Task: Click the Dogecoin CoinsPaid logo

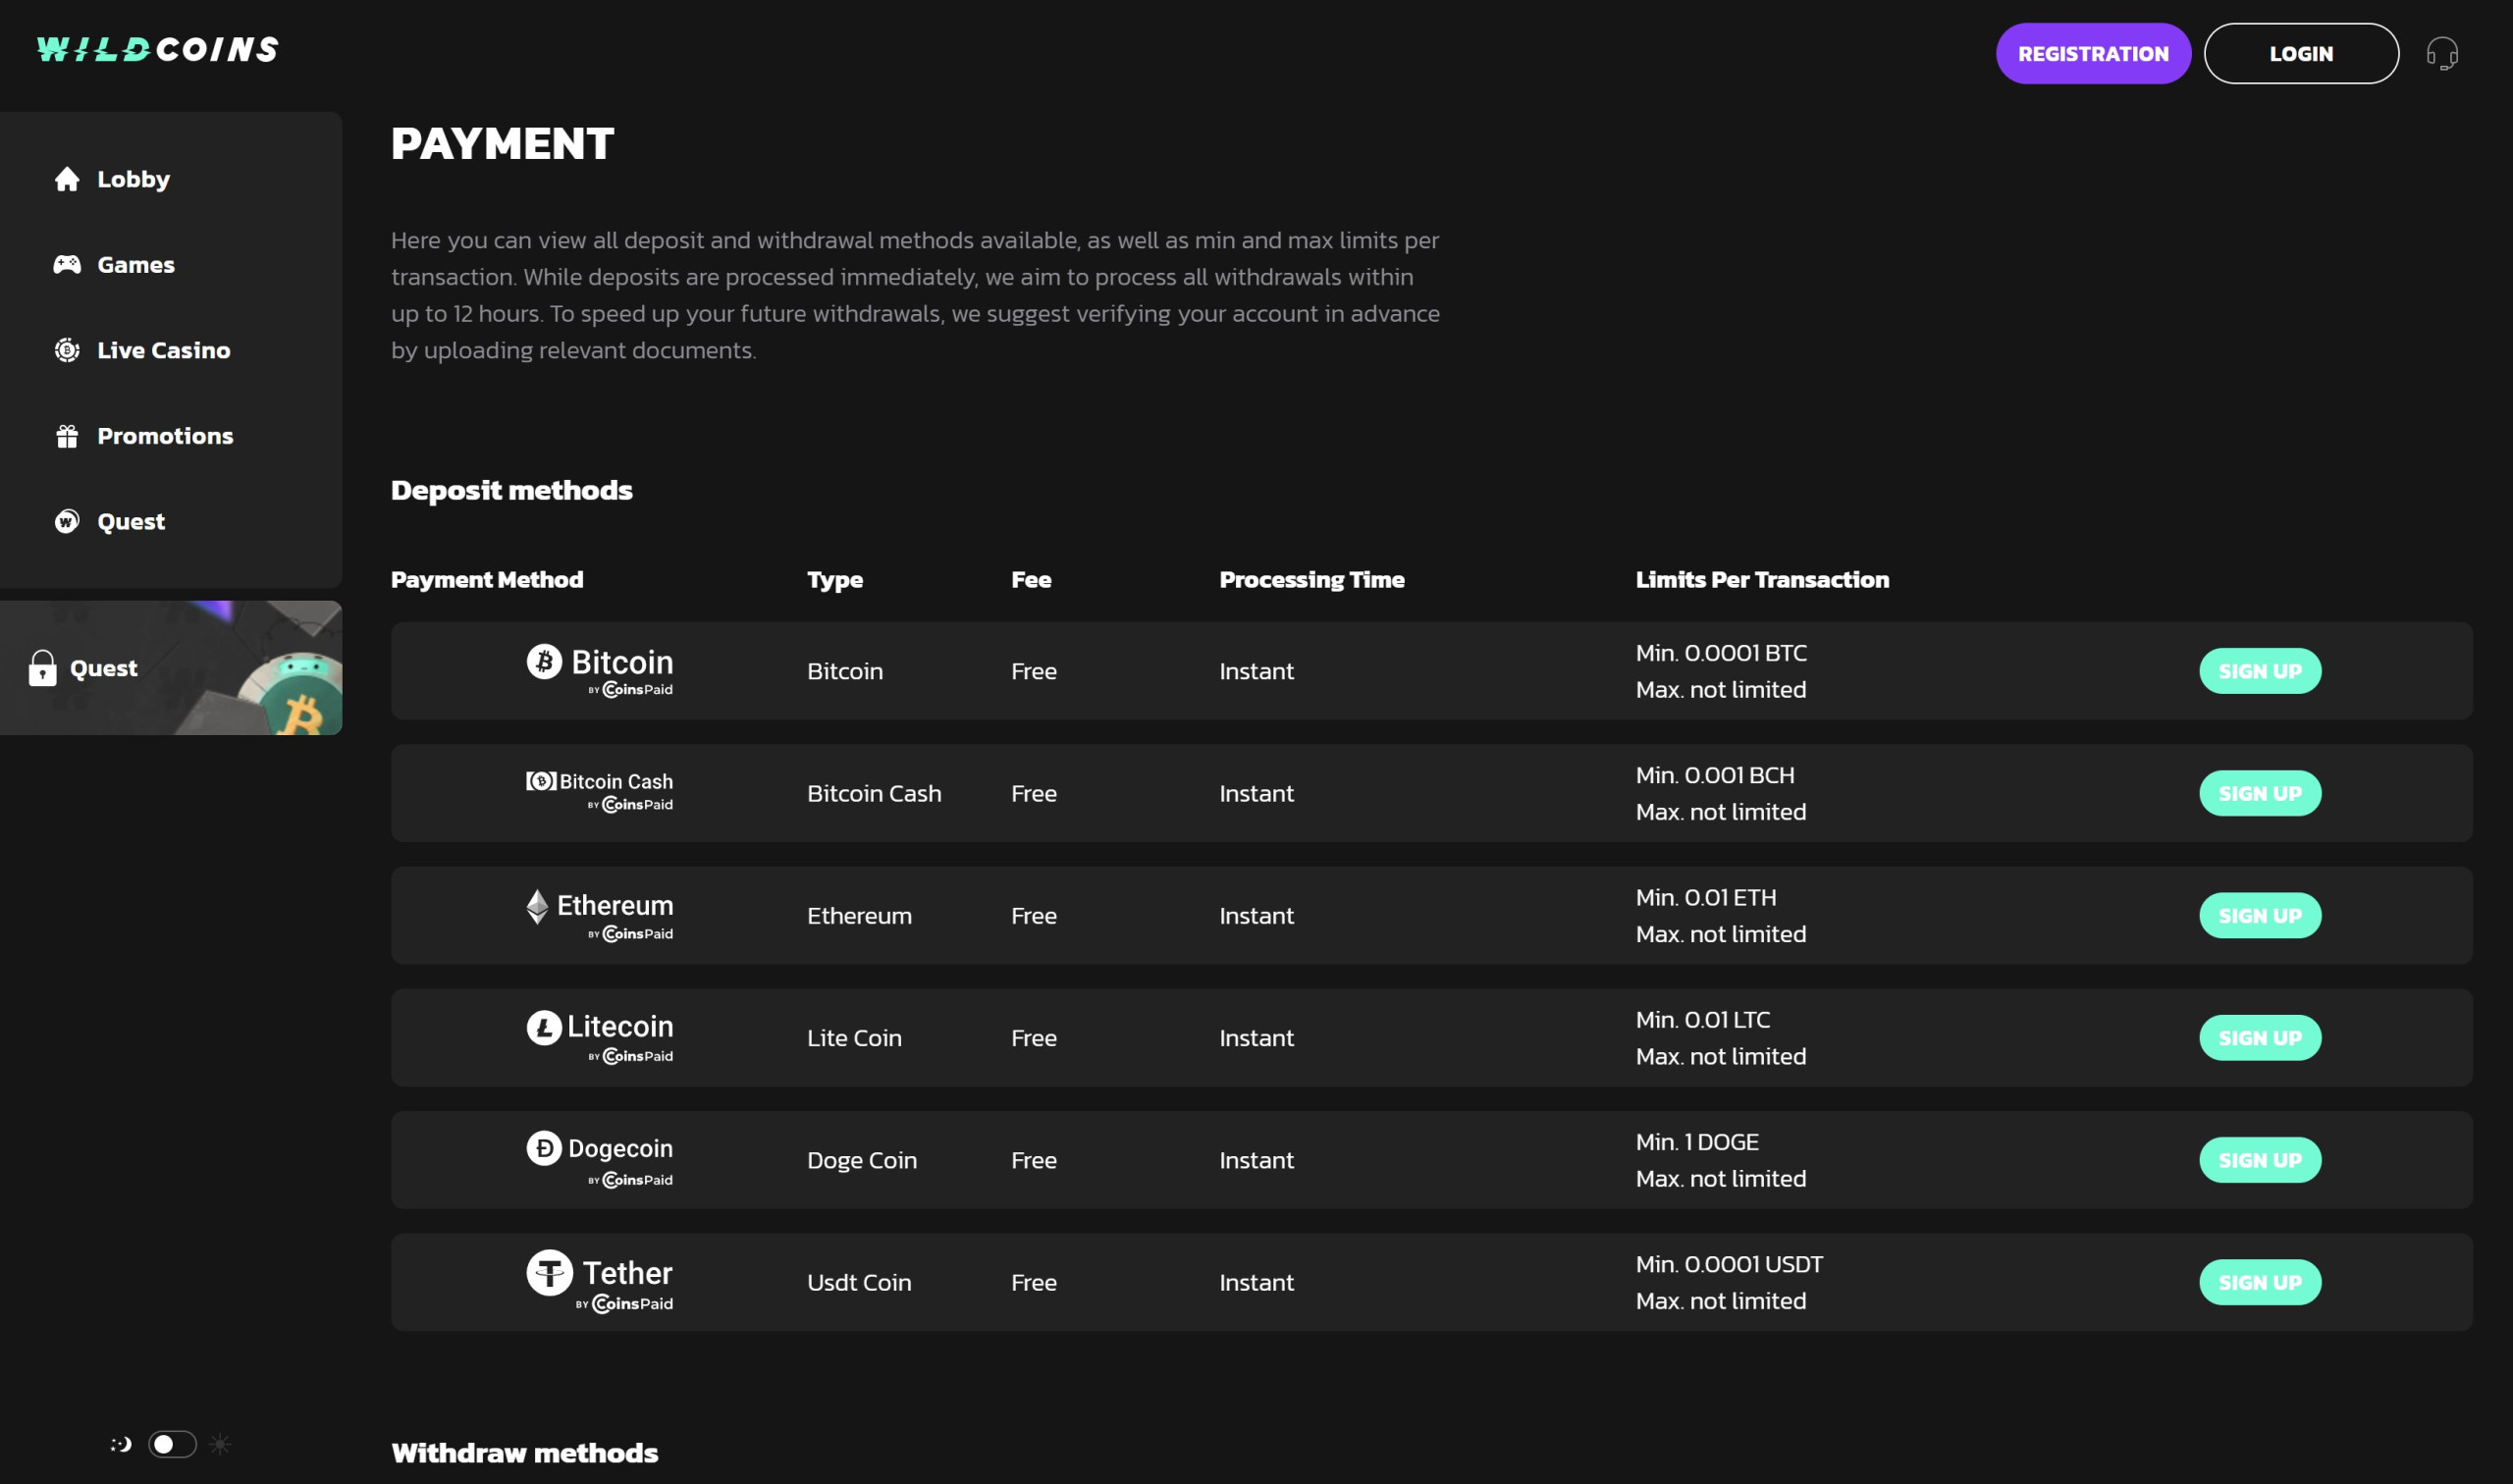Action: pos(600,1160)
